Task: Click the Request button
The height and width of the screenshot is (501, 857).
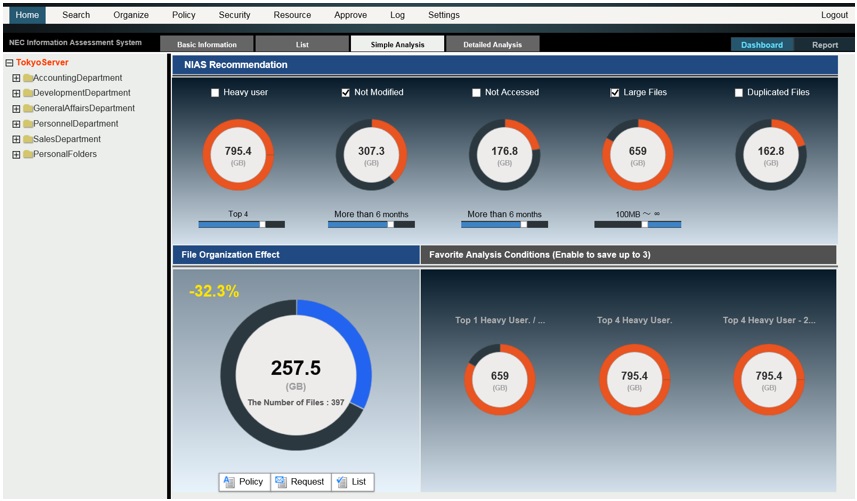Action: pos(301,482)
